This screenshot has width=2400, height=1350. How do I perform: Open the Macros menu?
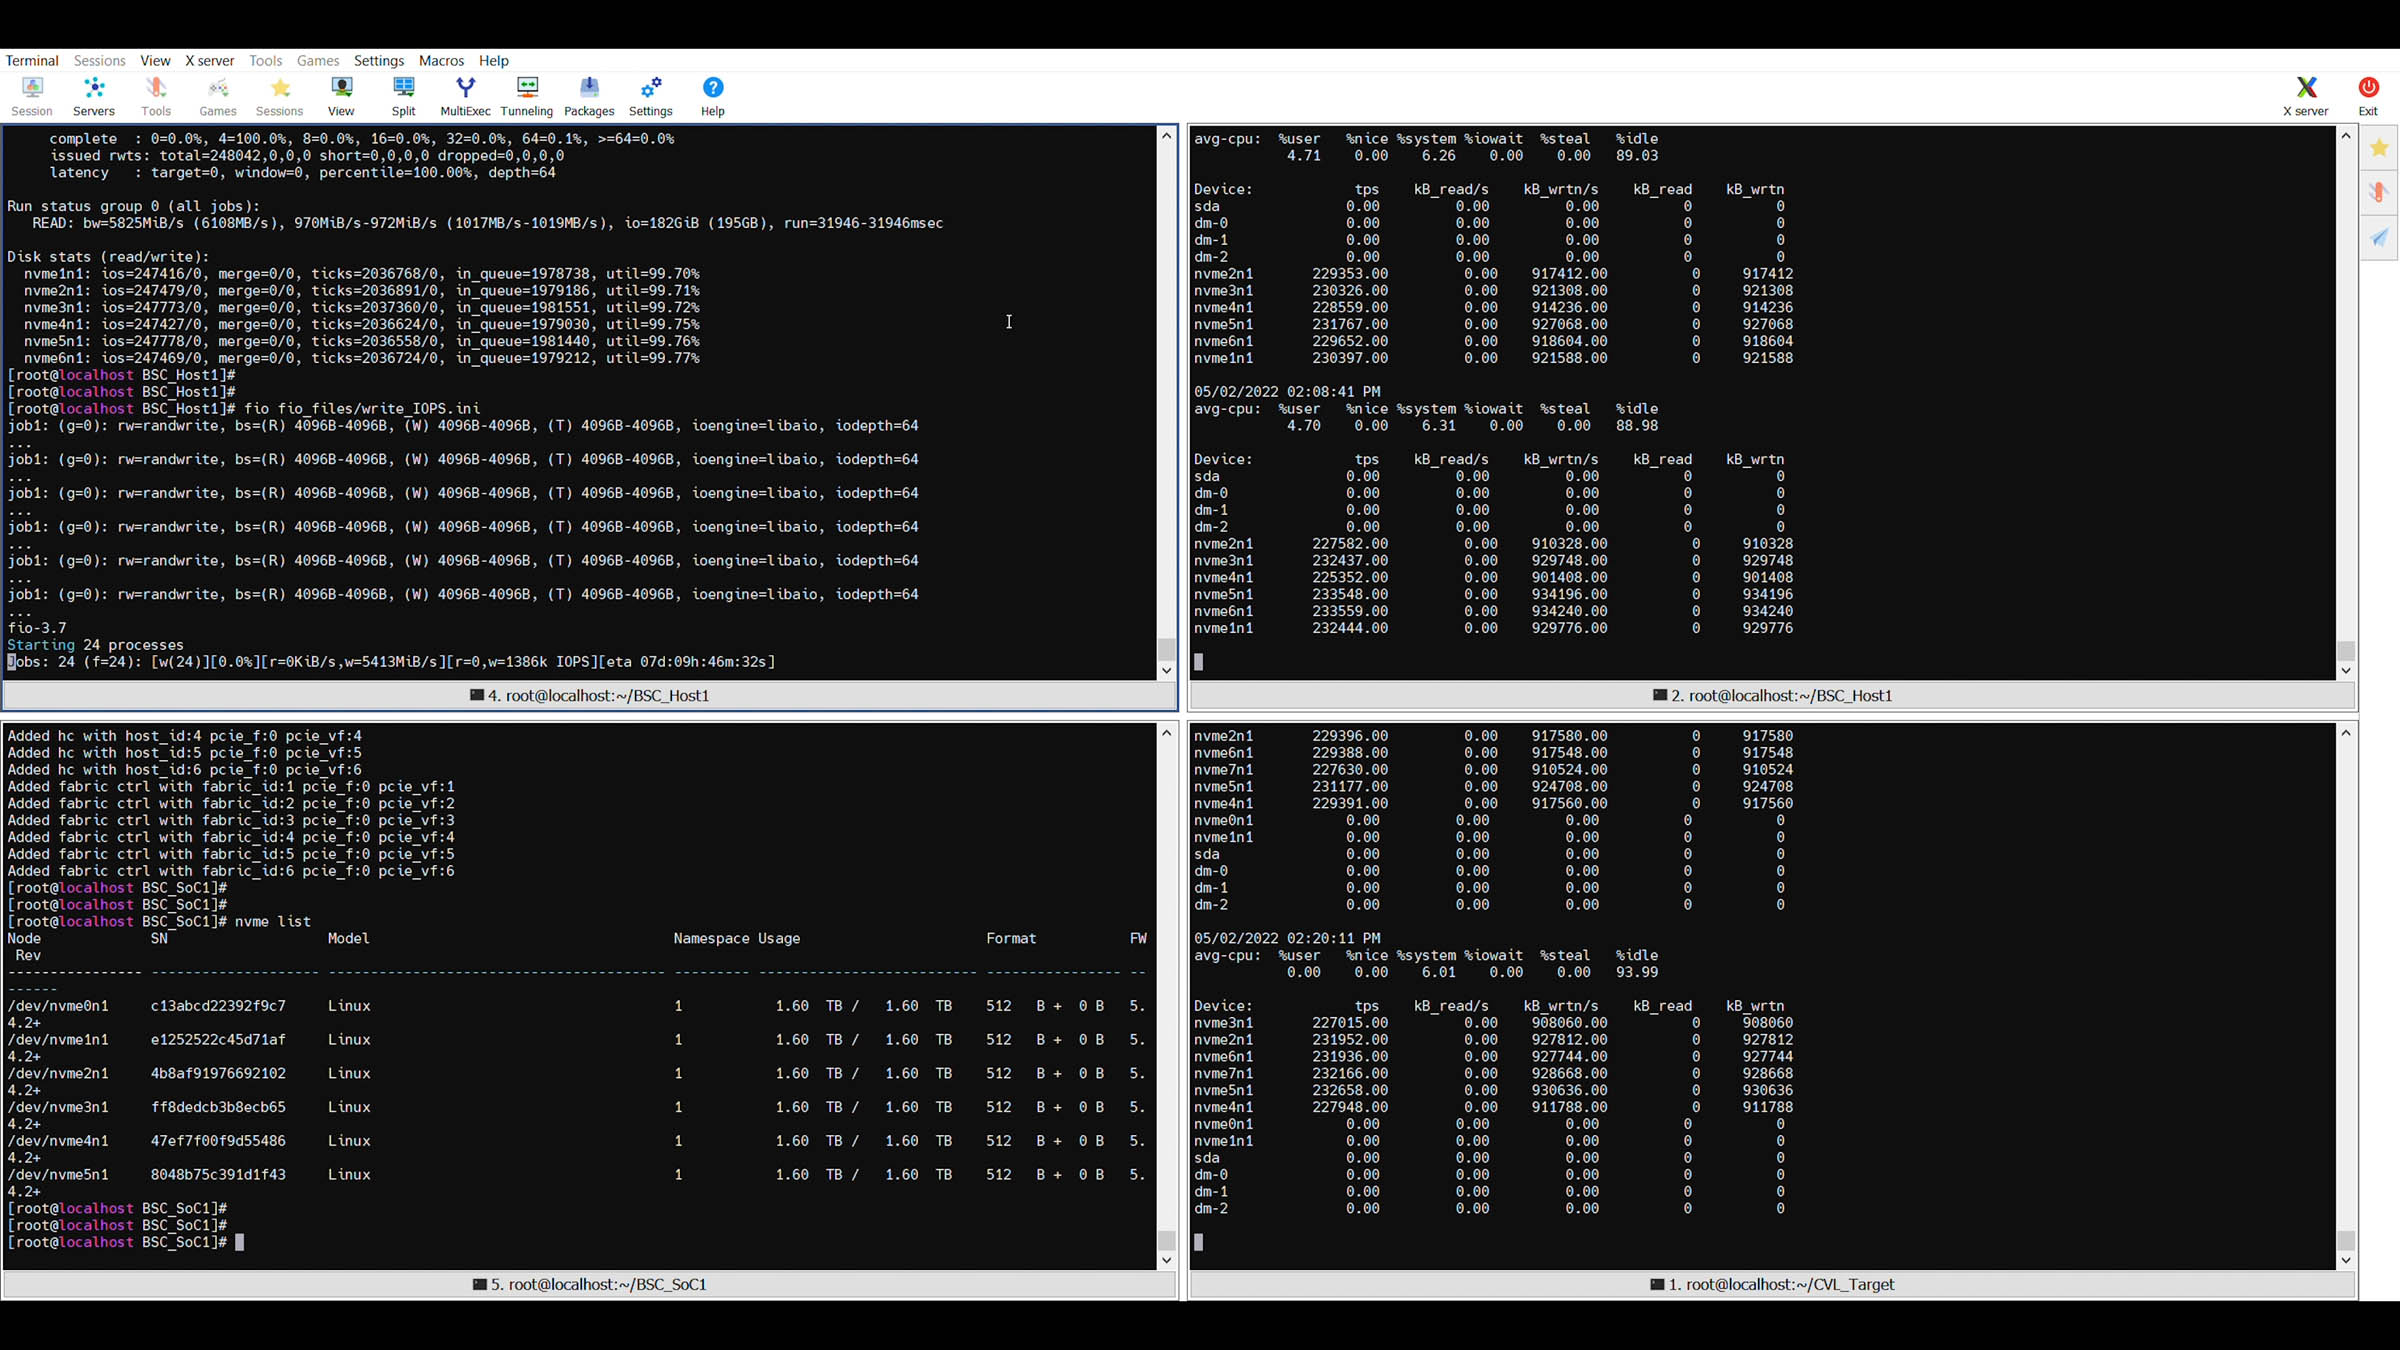pyautogui.click(x=441, y=60)
